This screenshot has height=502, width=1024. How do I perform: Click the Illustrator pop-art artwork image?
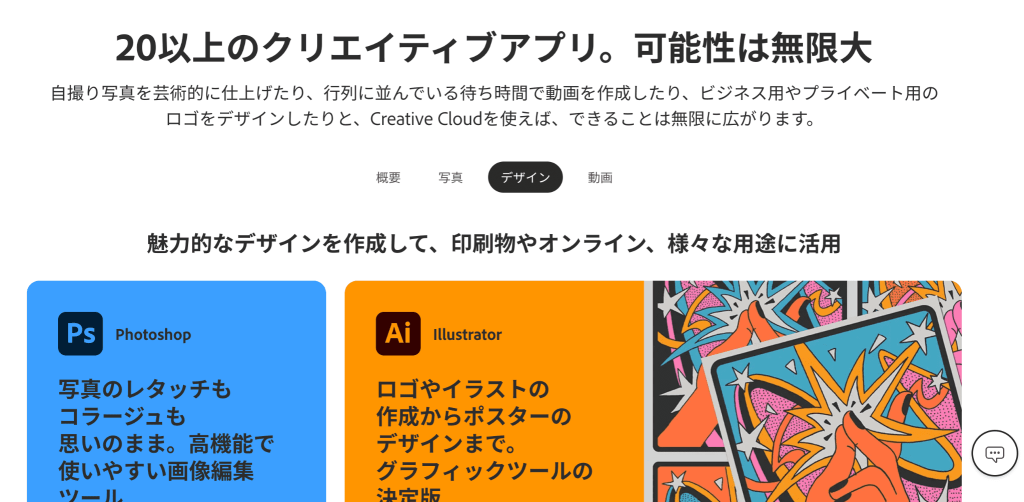point(803,392)
